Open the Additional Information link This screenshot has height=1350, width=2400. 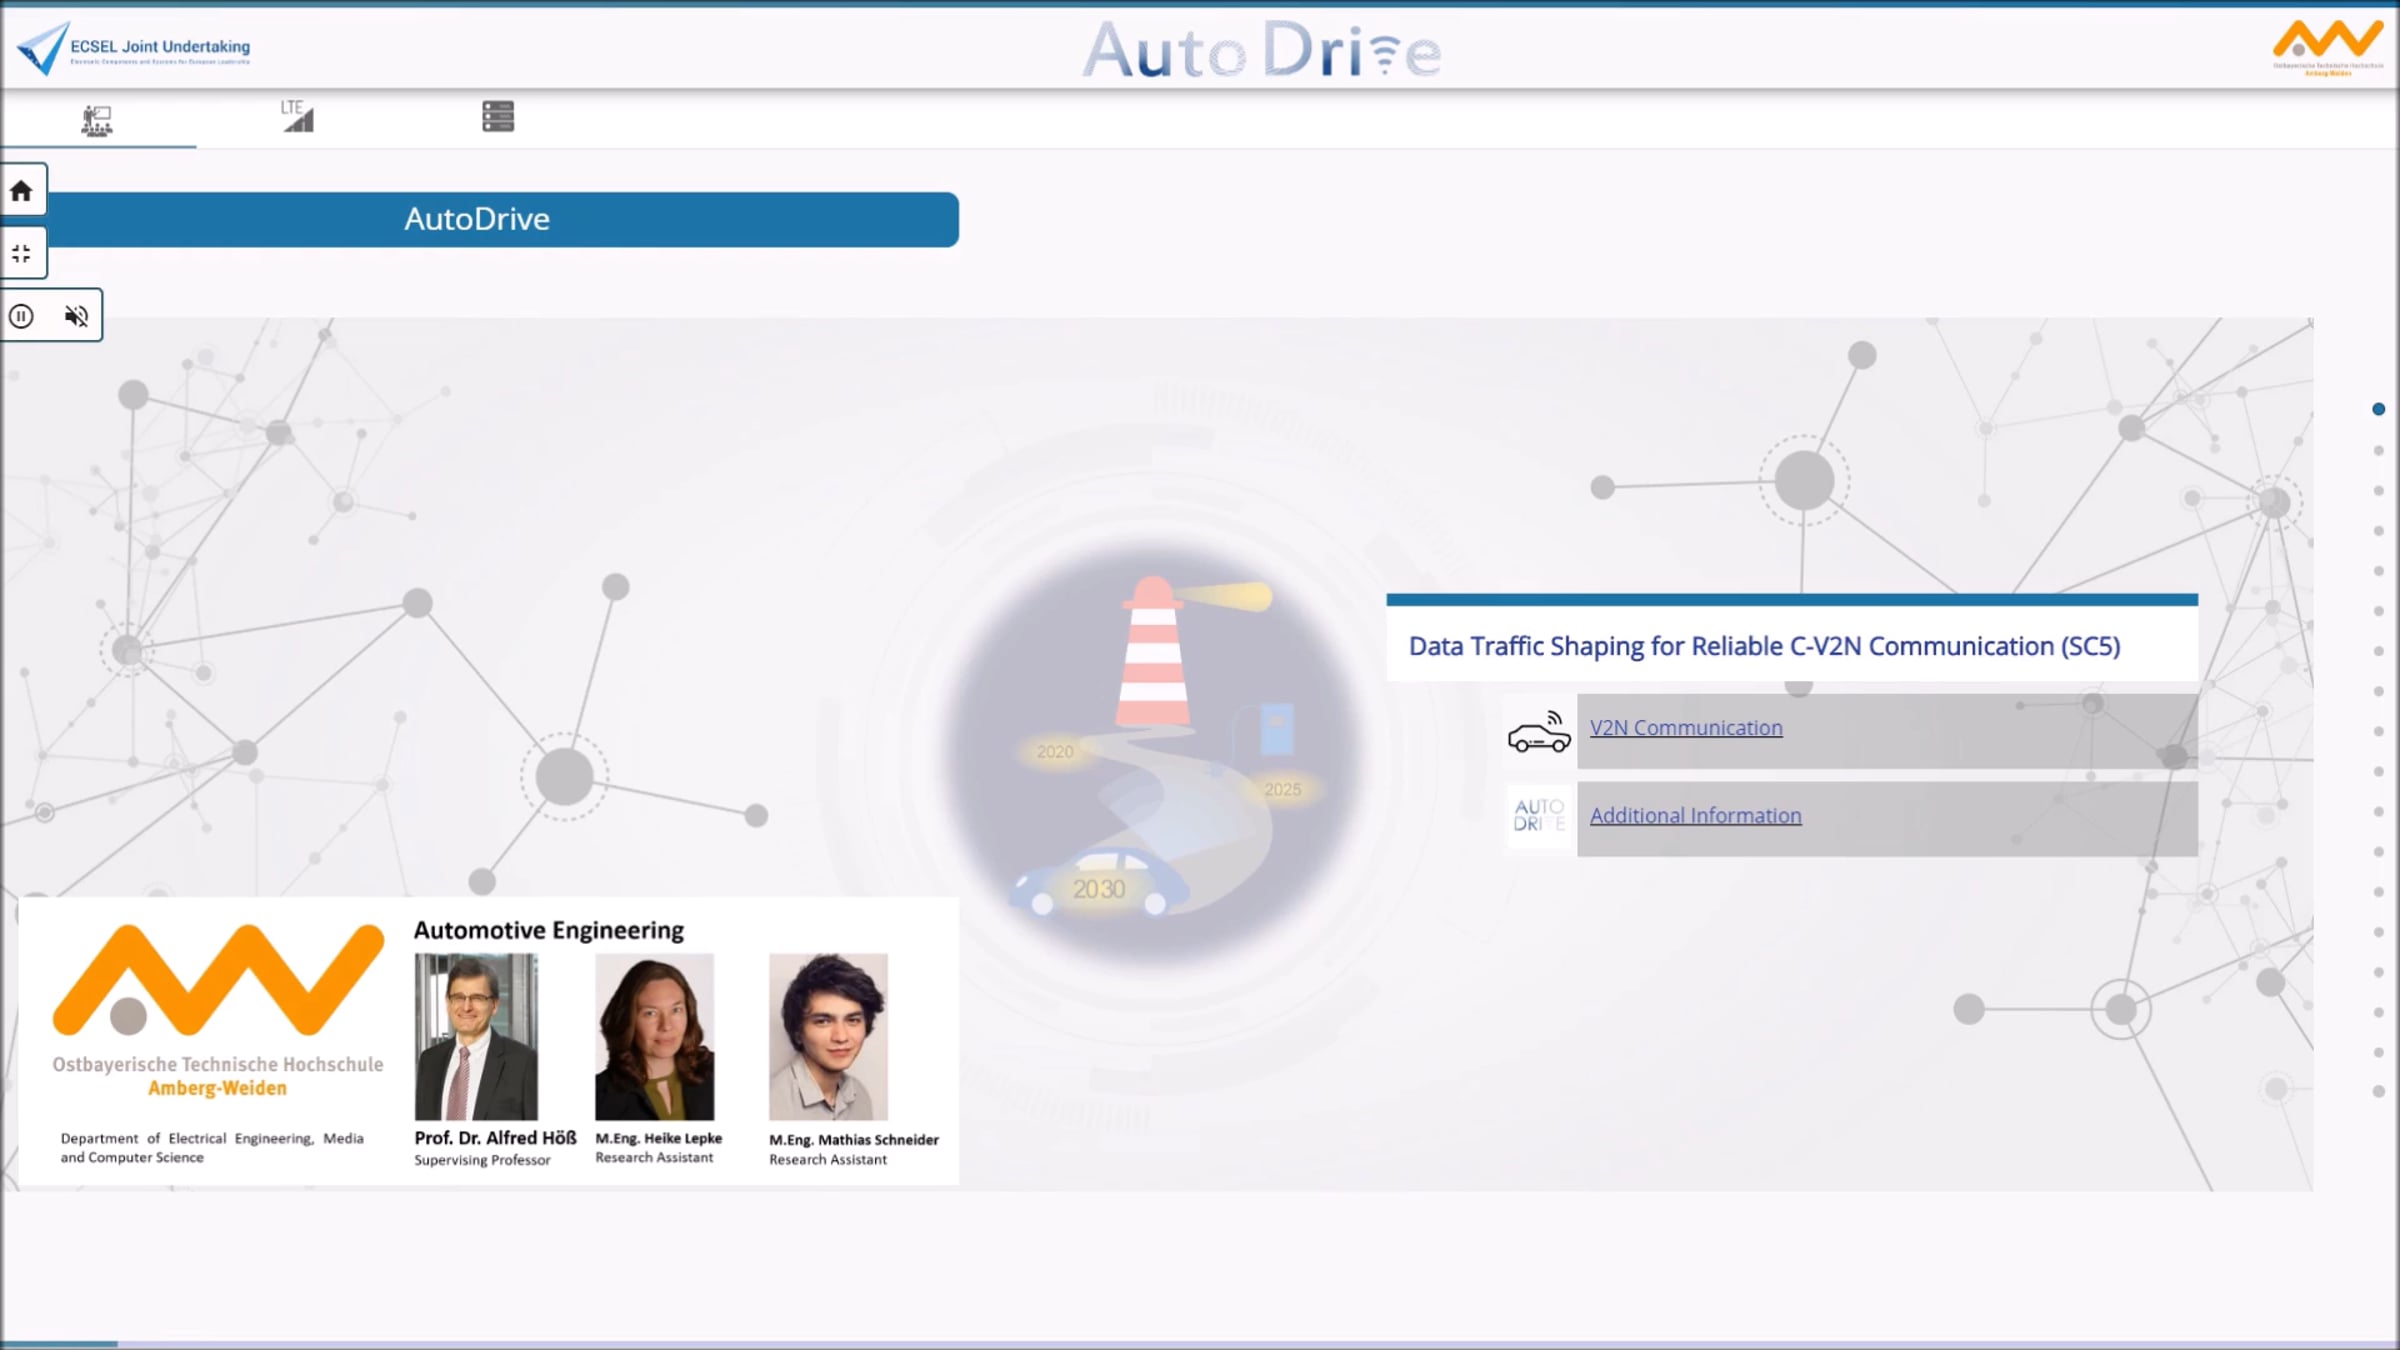tap(1695, 816)
